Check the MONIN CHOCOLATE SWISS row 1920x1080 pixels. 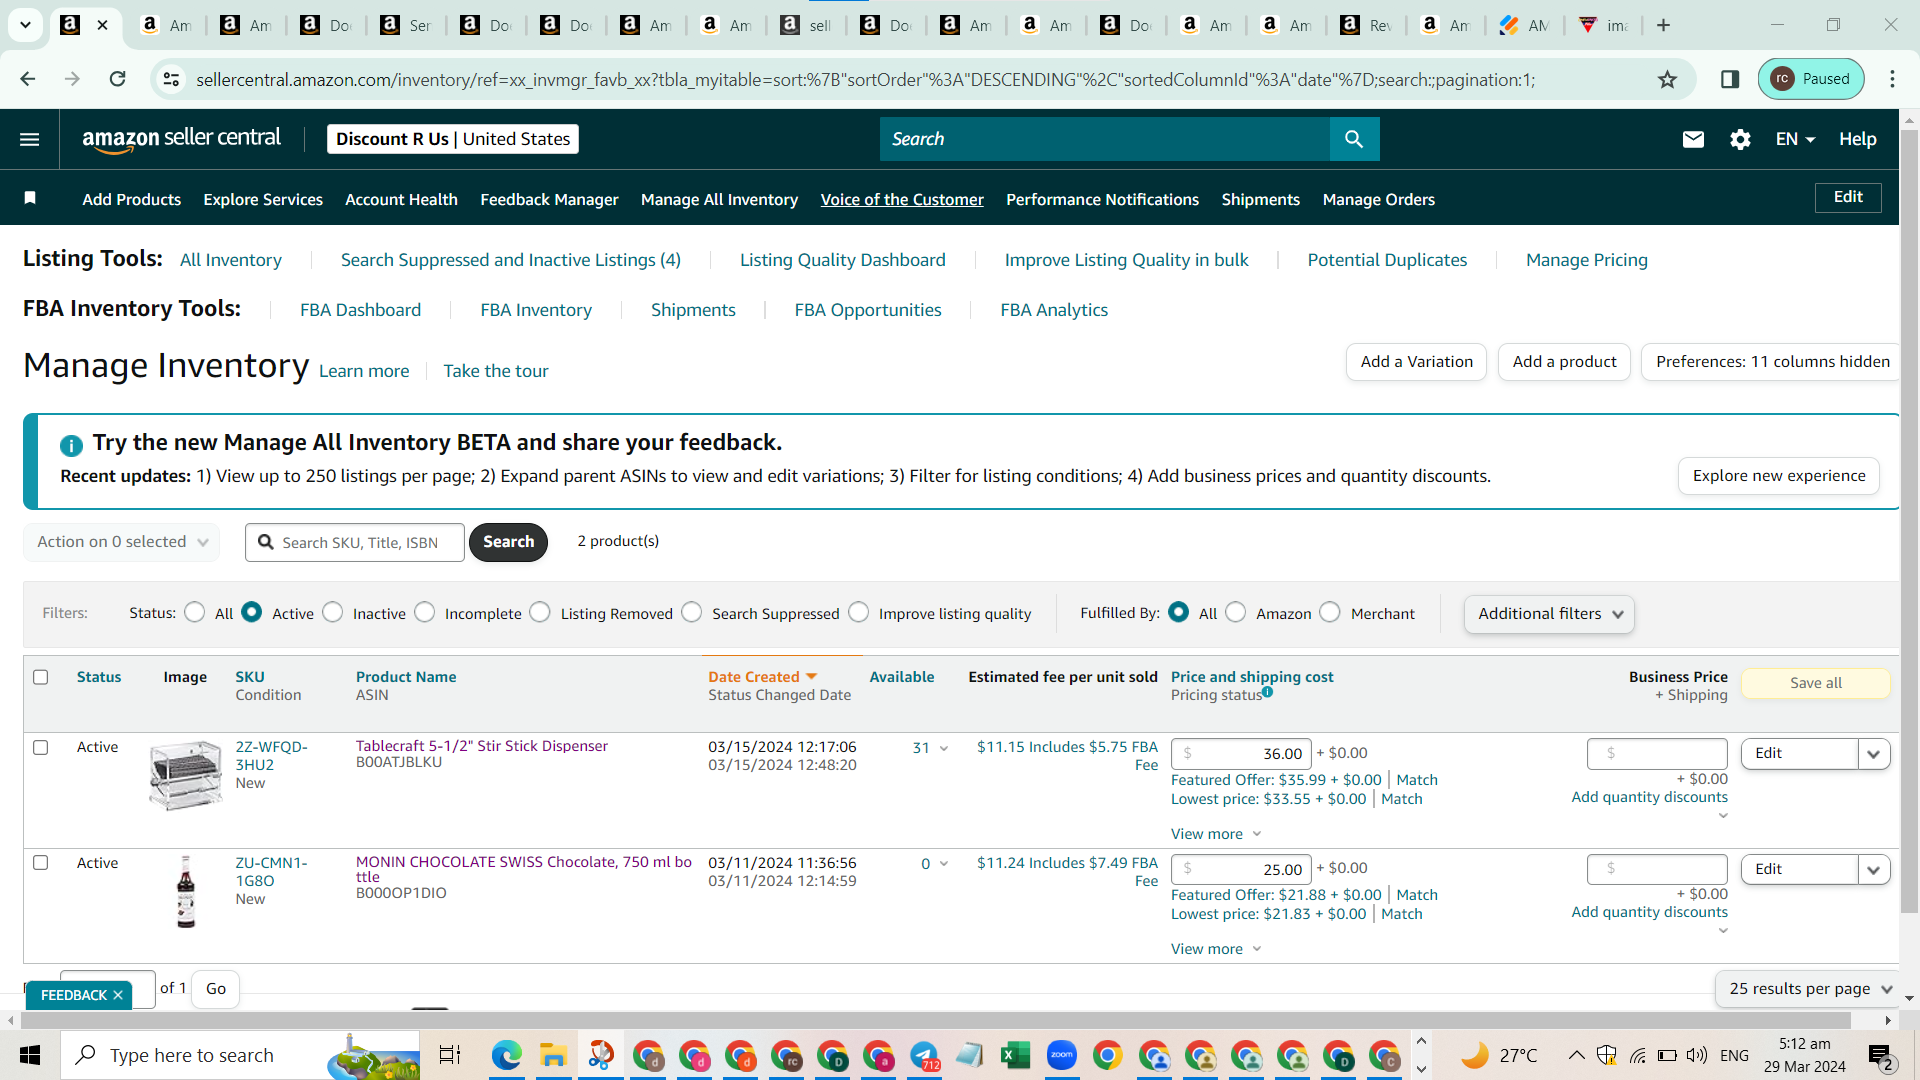[41, 862]
